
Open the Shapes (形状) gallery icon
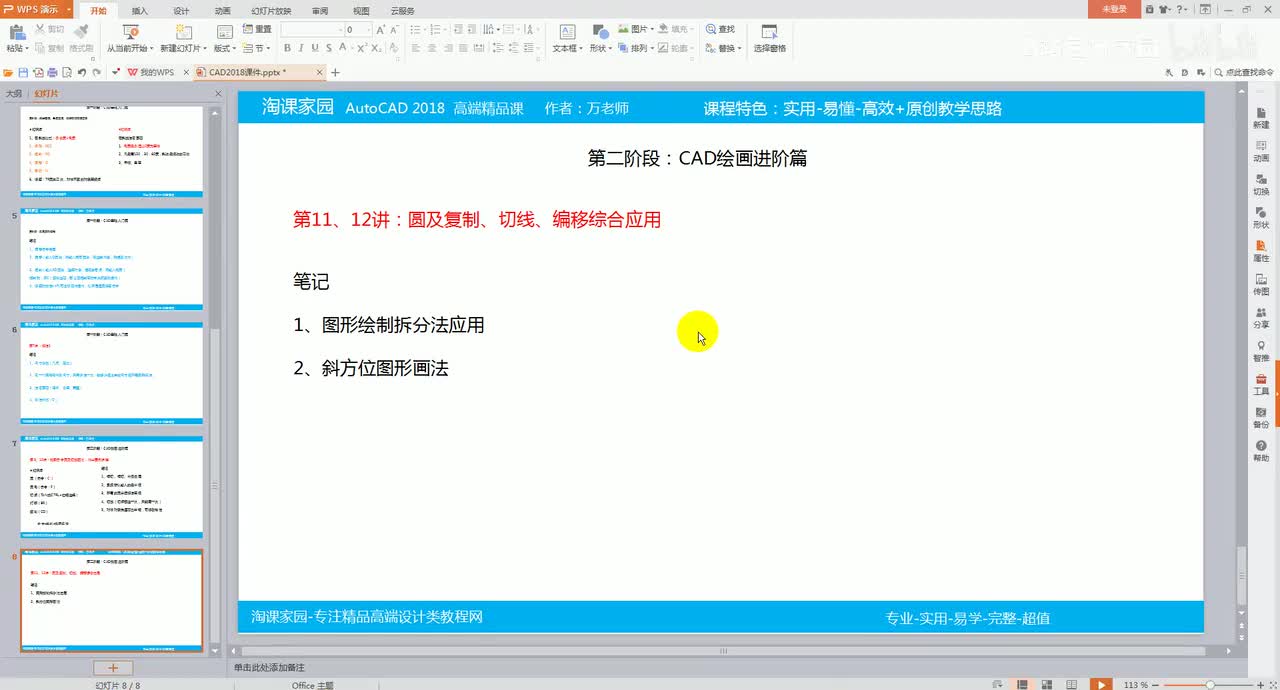(x=599, y=32)
